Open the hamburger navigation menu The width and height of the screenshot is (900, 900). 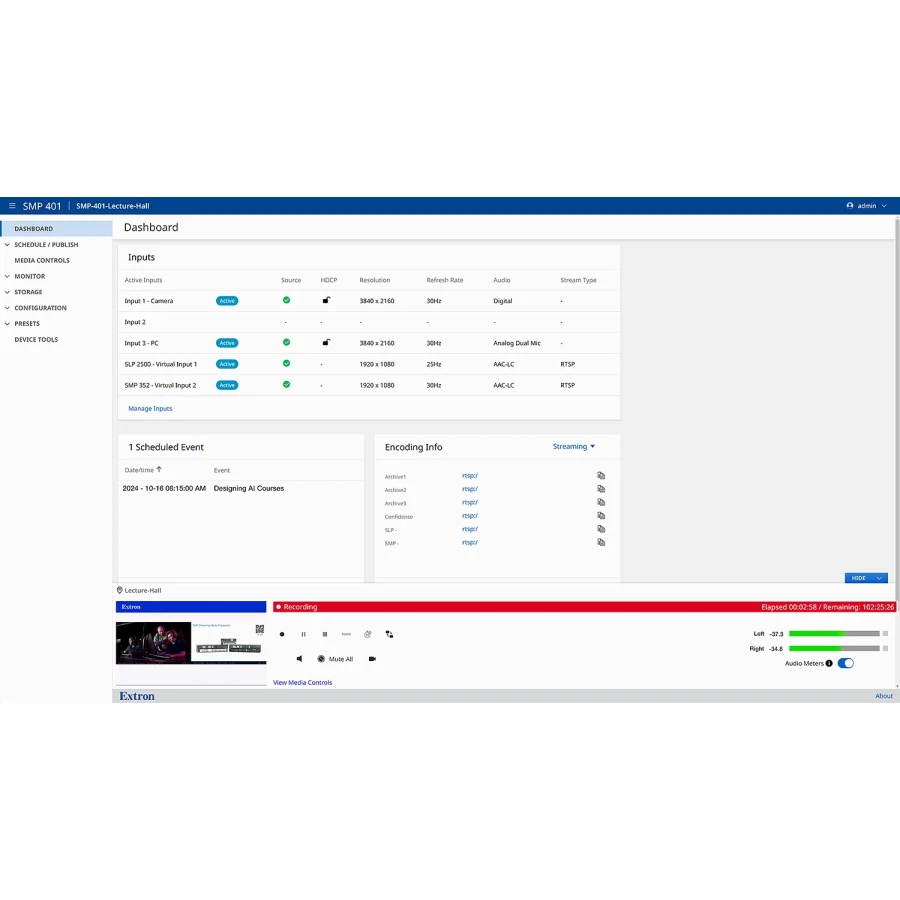click(x=12, y=206)
